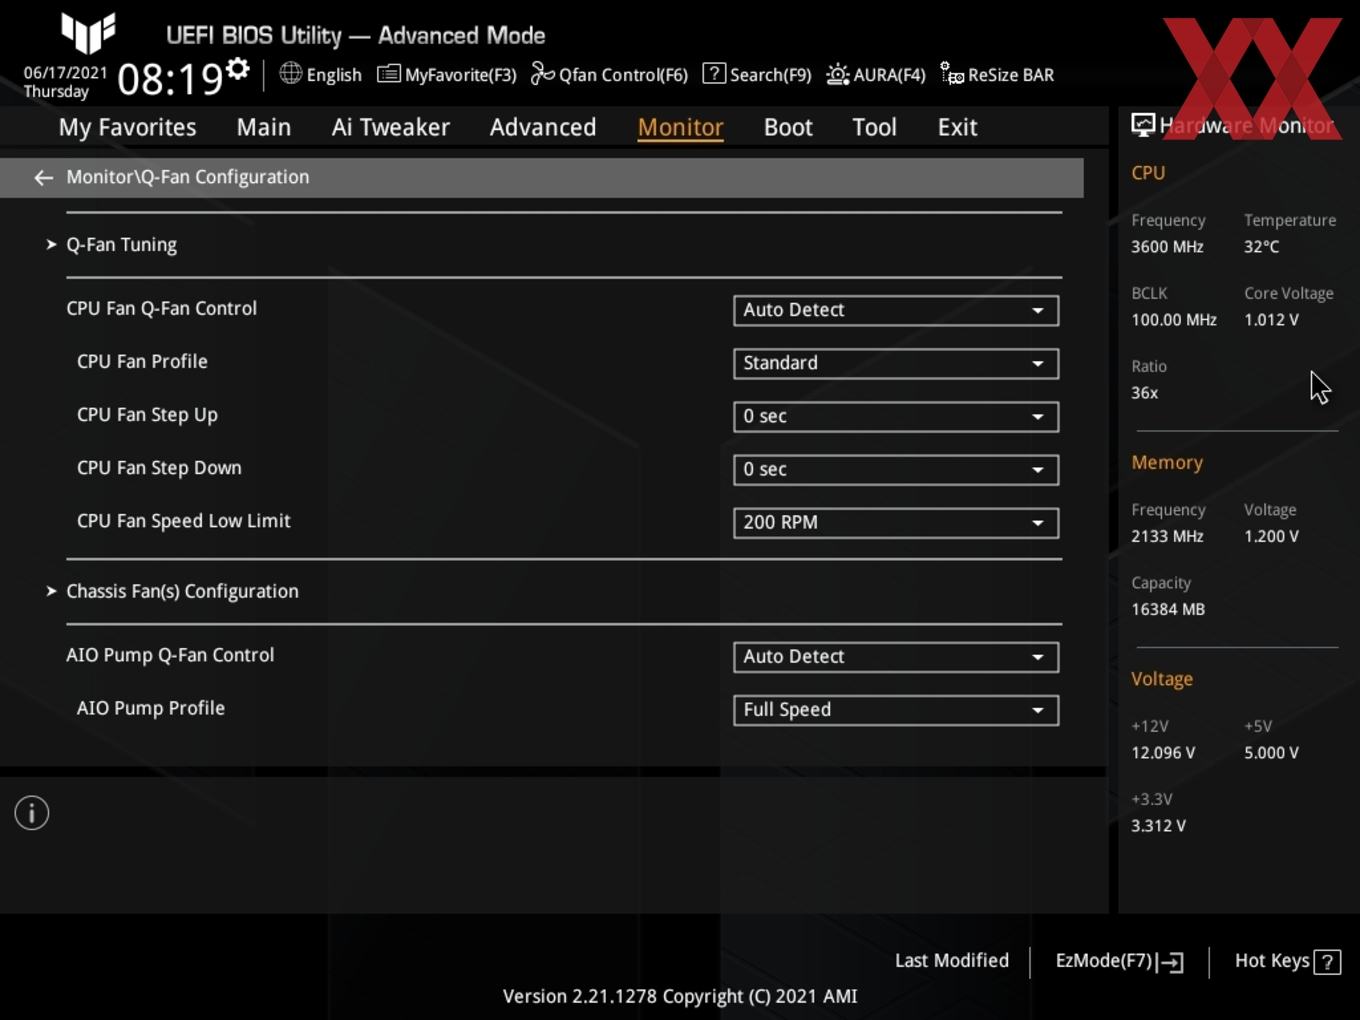Click the Capacity 16384 MB value
The image size is (1360, 1020).
tap(1168, 609)
